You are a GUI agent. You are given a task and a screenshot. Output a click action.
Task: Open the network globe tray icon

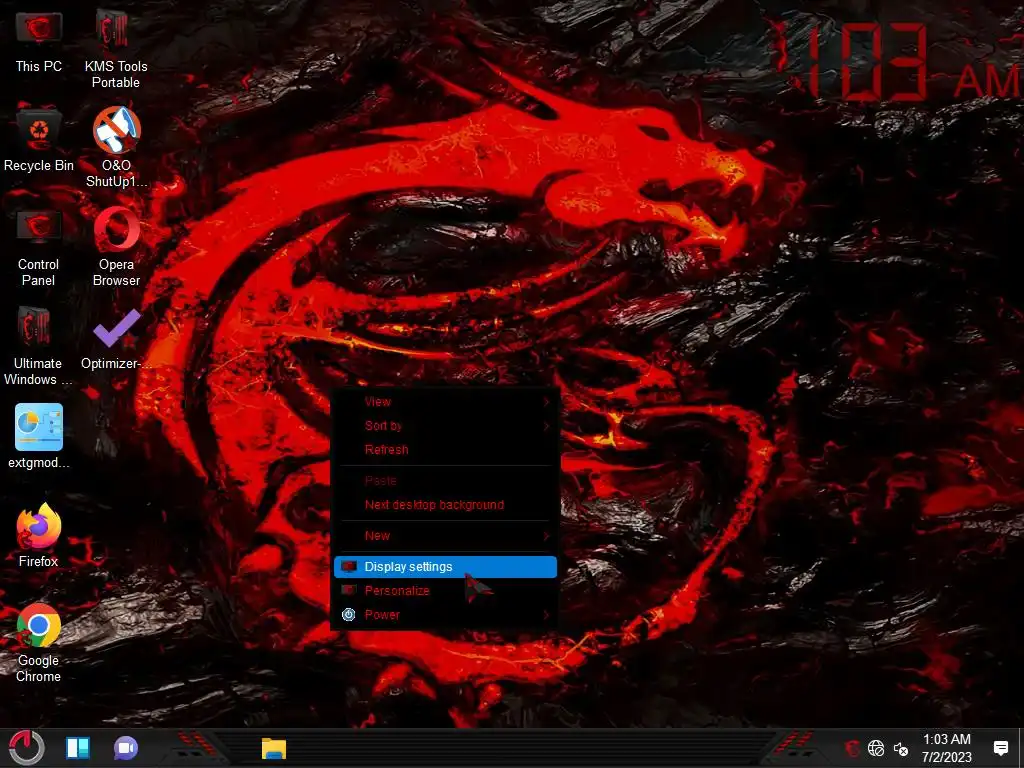coord(876,748)
